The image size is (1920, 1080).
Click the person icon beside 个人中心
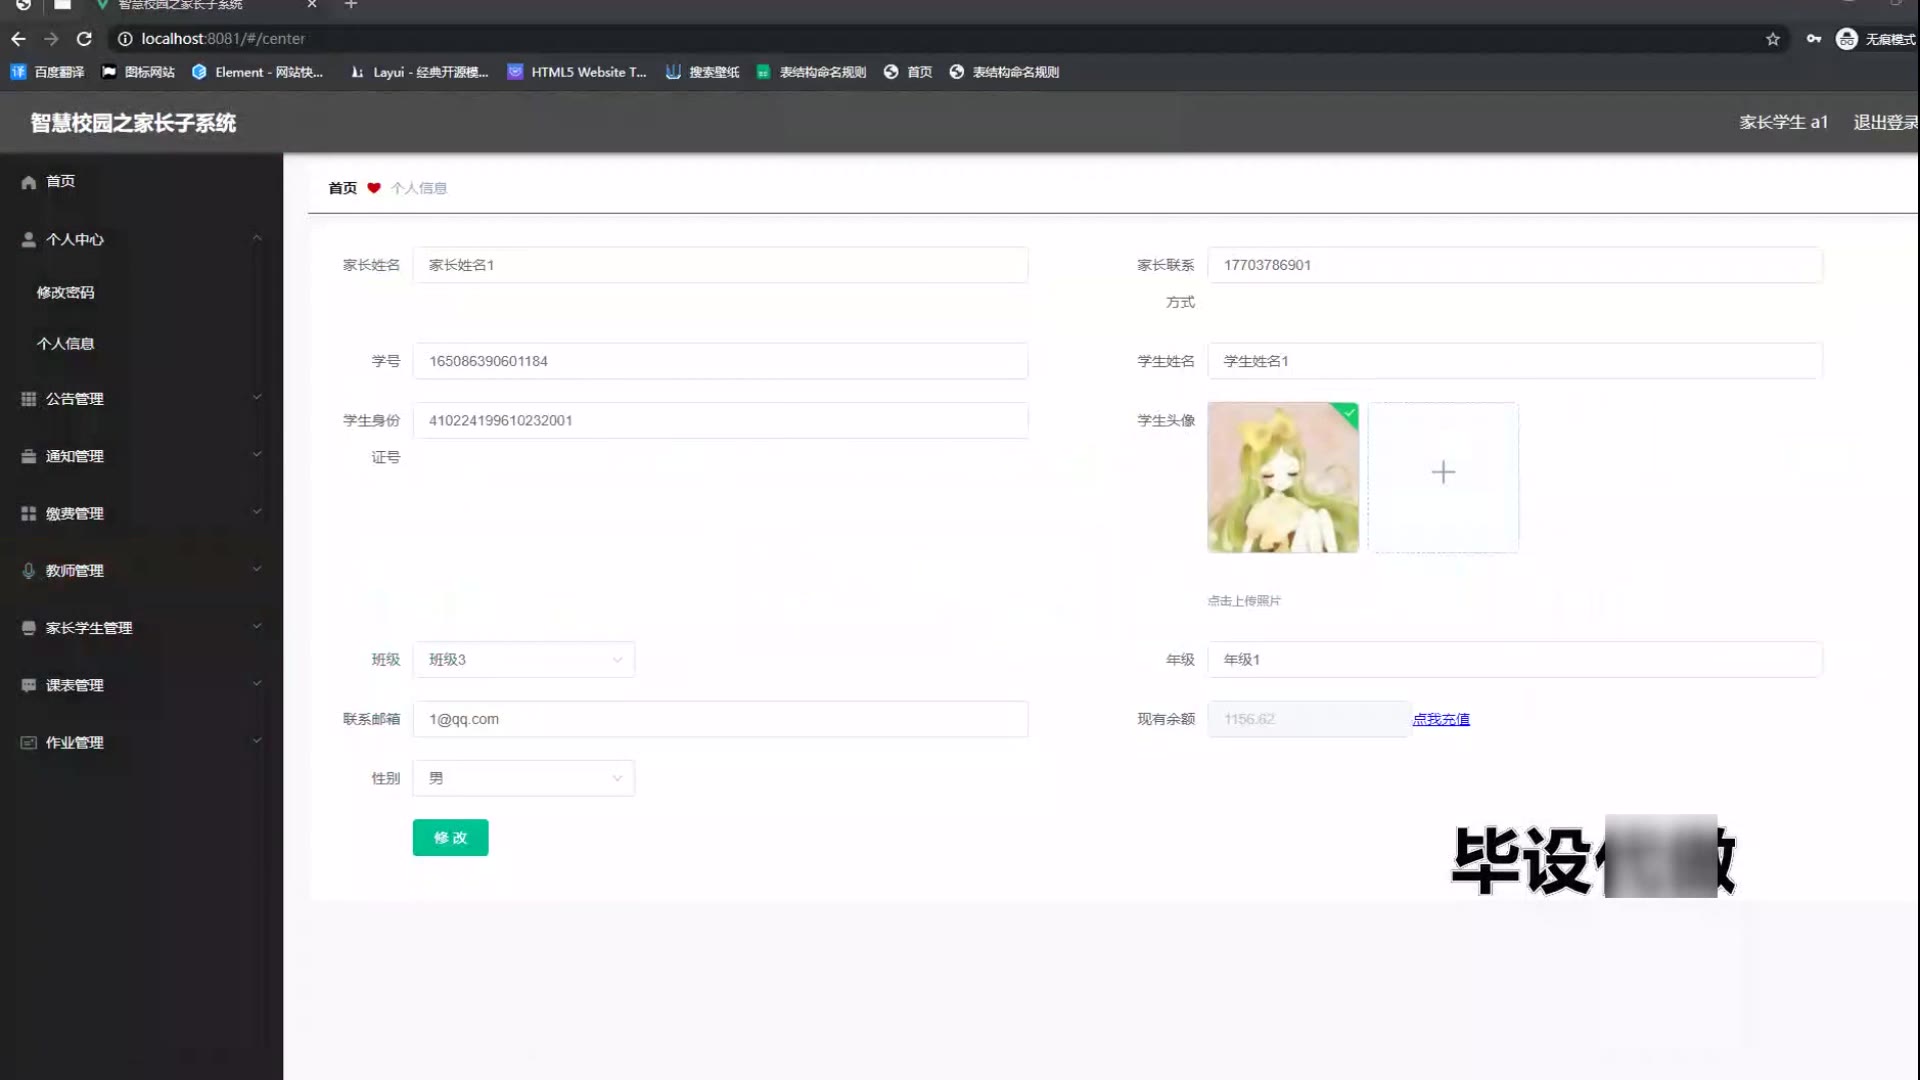tap(28, 240)
